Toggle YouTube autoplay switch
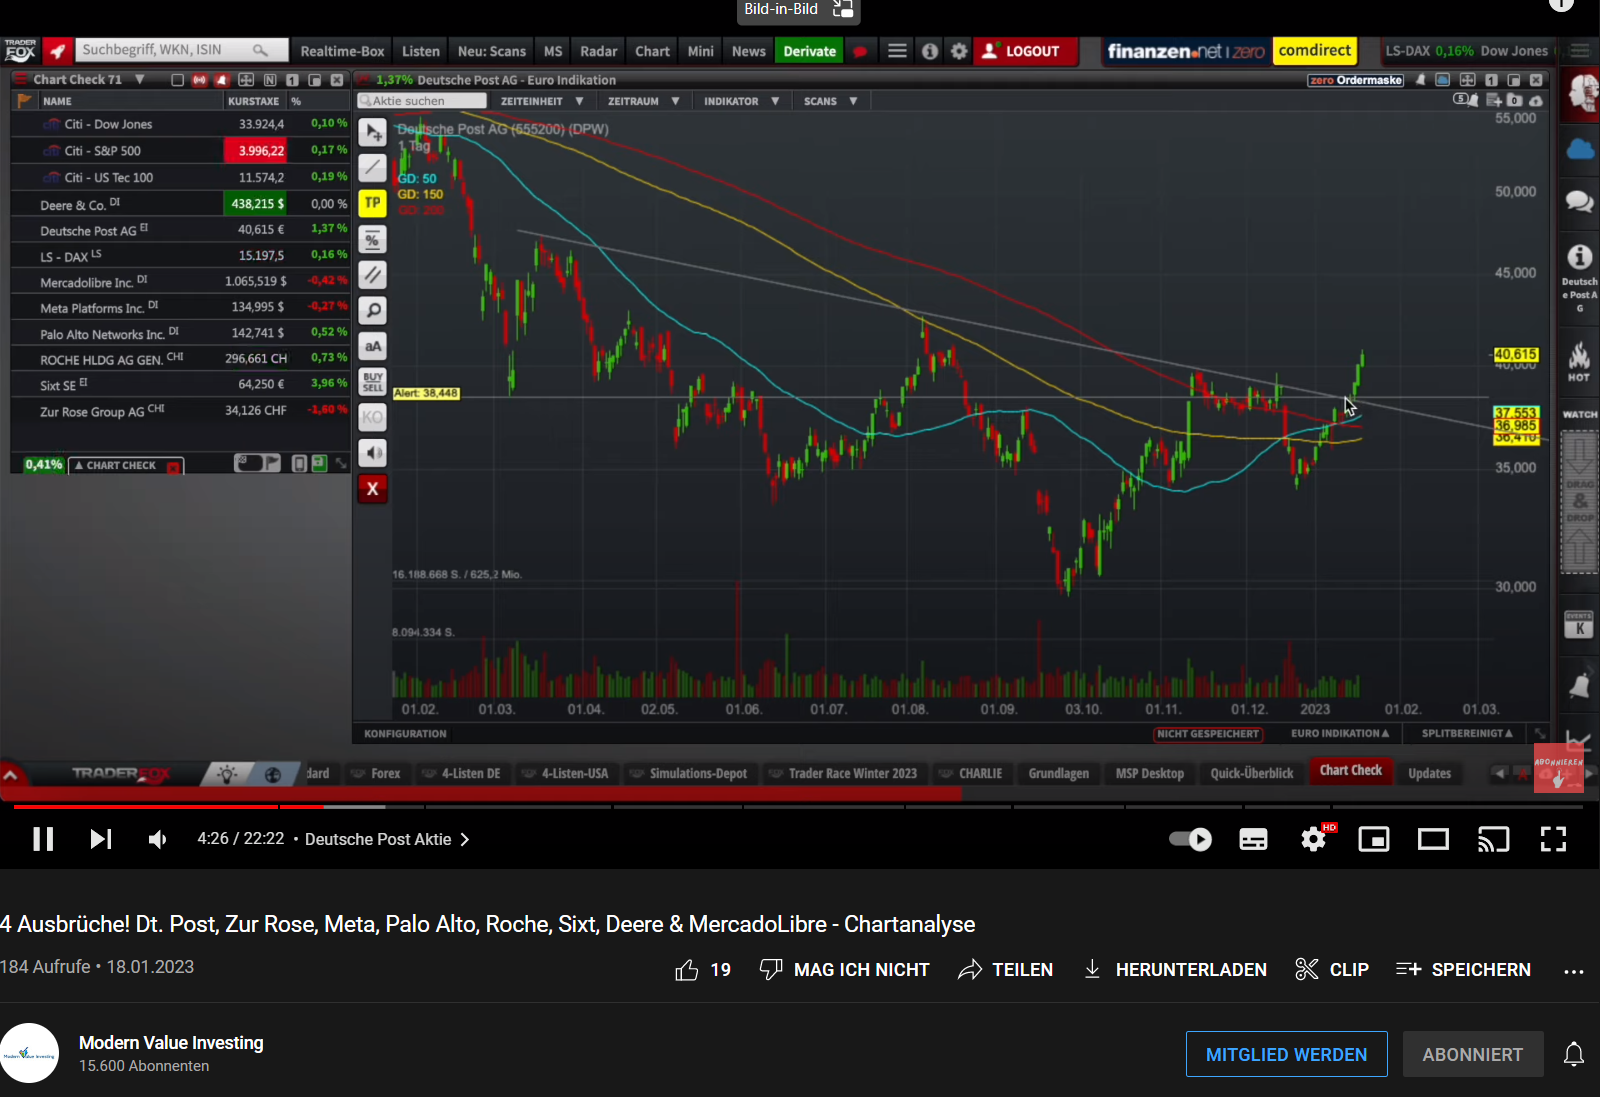Image resolution: width=1600 pixels, height=1097 pixels. click(1190, 839)
